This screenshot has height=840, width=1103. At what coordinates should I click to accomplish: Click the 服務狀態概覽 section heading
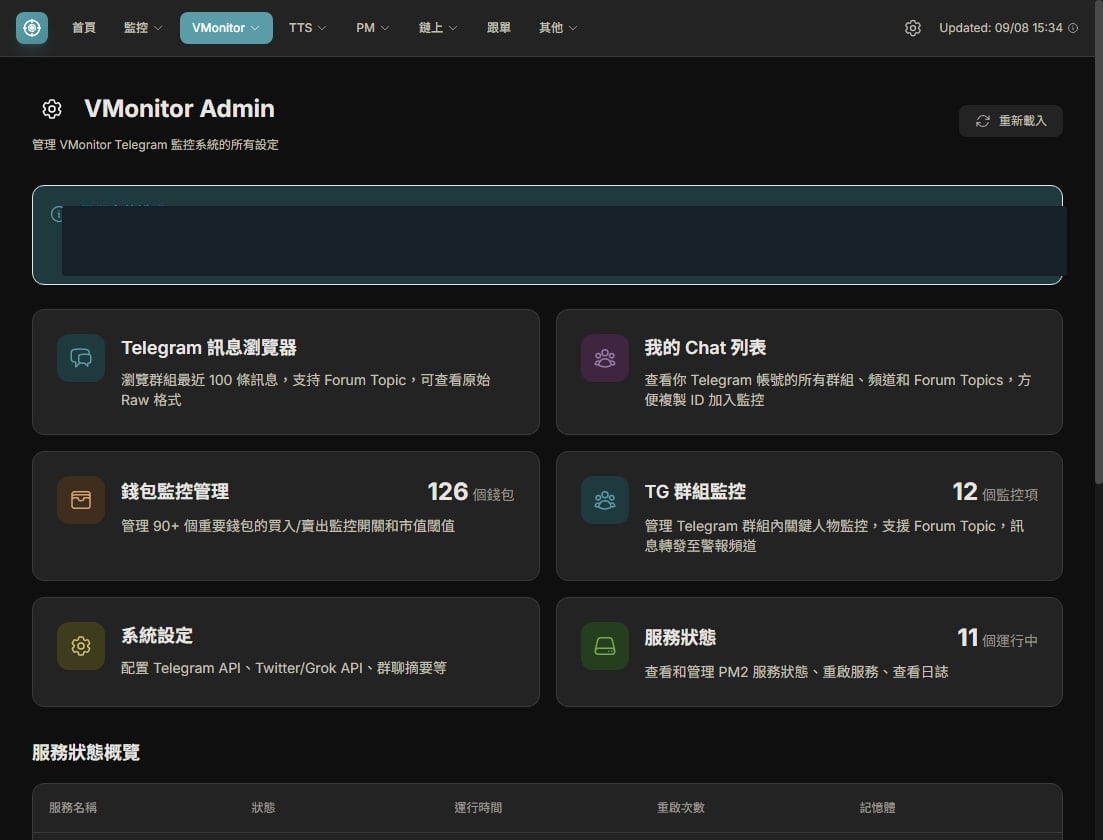pos(86,753)
